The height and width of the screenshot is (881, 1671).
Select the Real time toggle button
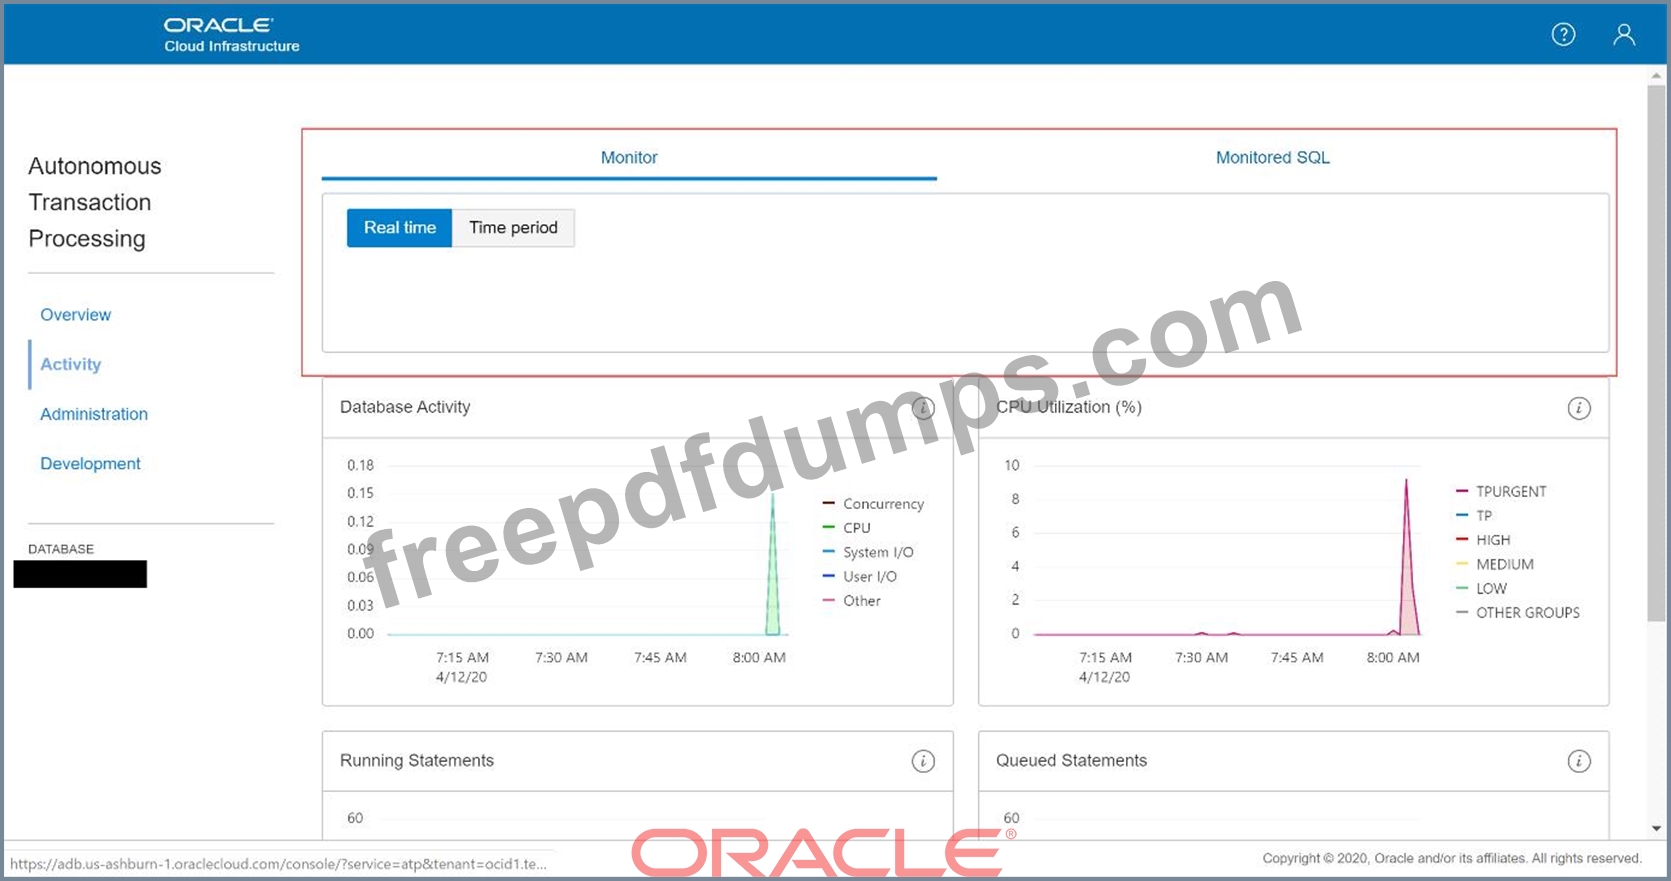tap(399, 228)
